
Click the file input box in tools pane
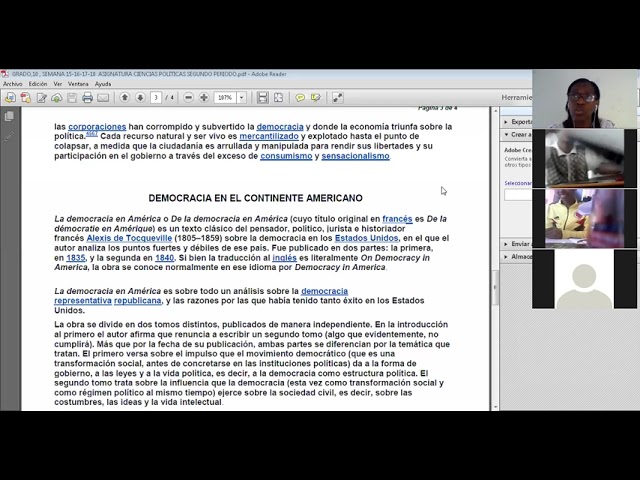click(x=518, y=195)
